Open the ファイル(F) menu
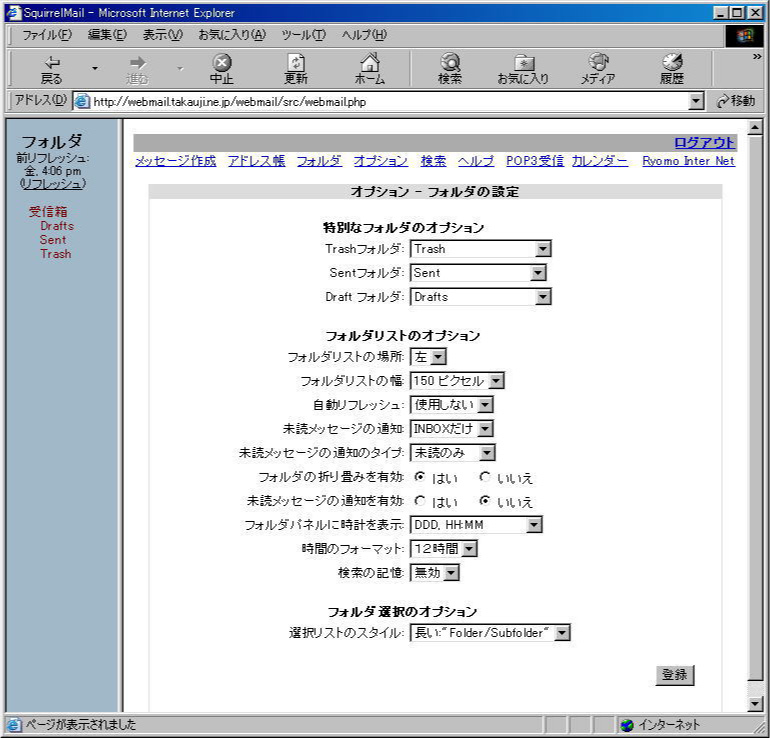This screenshot has height=738, width=770. [x=47, y=35]
